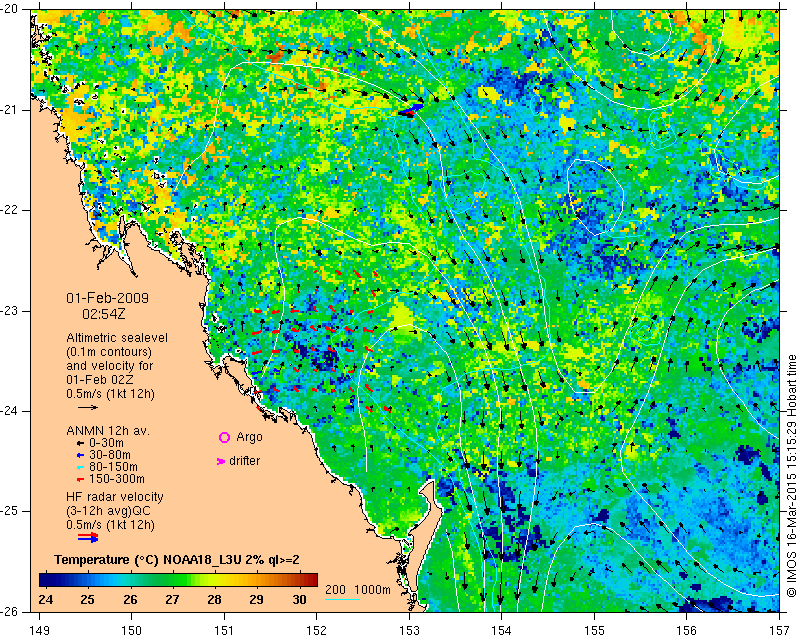This screenshot has height=640, width=800.
Task: Click the time stamp 02:54Z
Action: (x=104, y=314)
